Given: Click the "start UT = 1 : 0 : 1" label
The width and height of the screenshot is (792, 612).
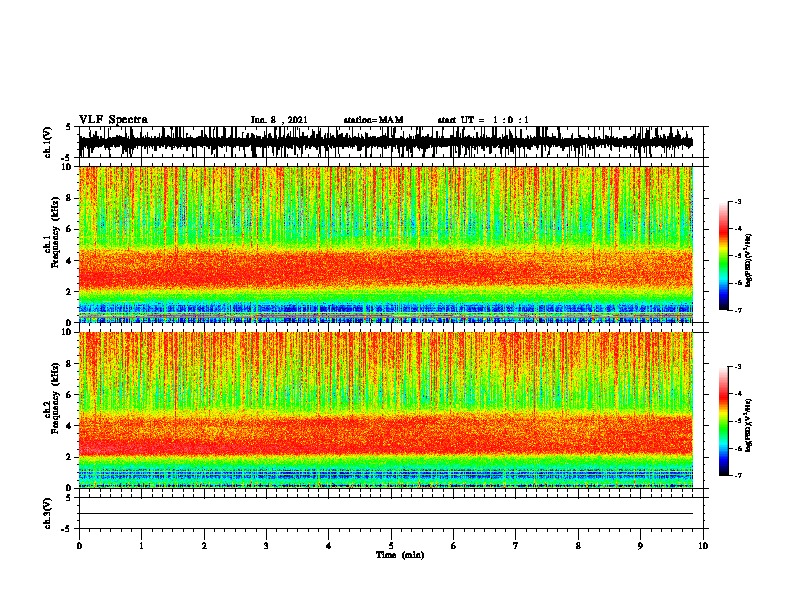Looking at the screenshot, I should pyautogui.click(x=483, y=120).
